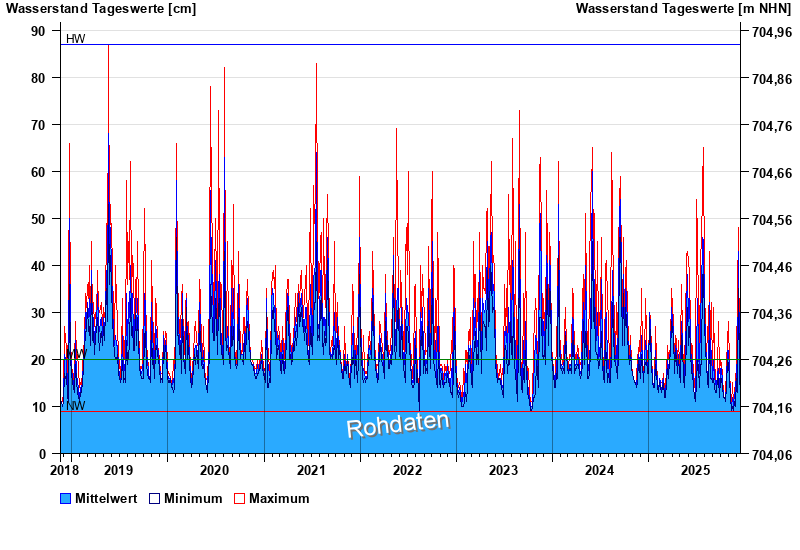The height and width of the screenshot is (550, 800).
Task: Click the 704,06 tick on right axis
Action: point(771,454)
